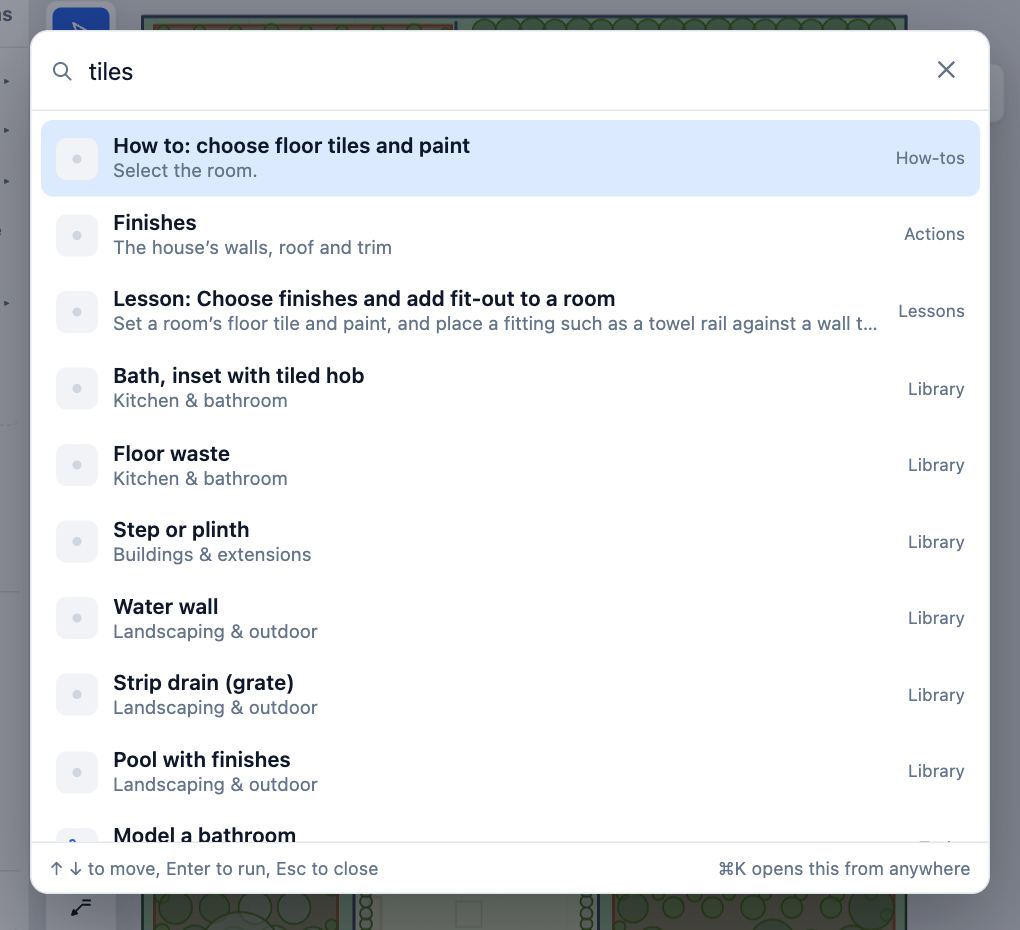
Task: Click icon beside Step or plinth
Action: coord(77,541)
